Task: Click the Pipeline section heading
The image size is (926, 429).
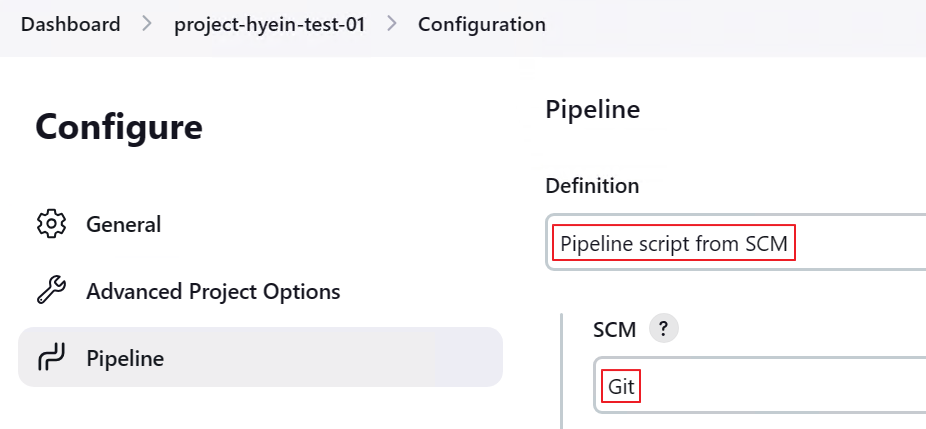Action: pos(592,109)
